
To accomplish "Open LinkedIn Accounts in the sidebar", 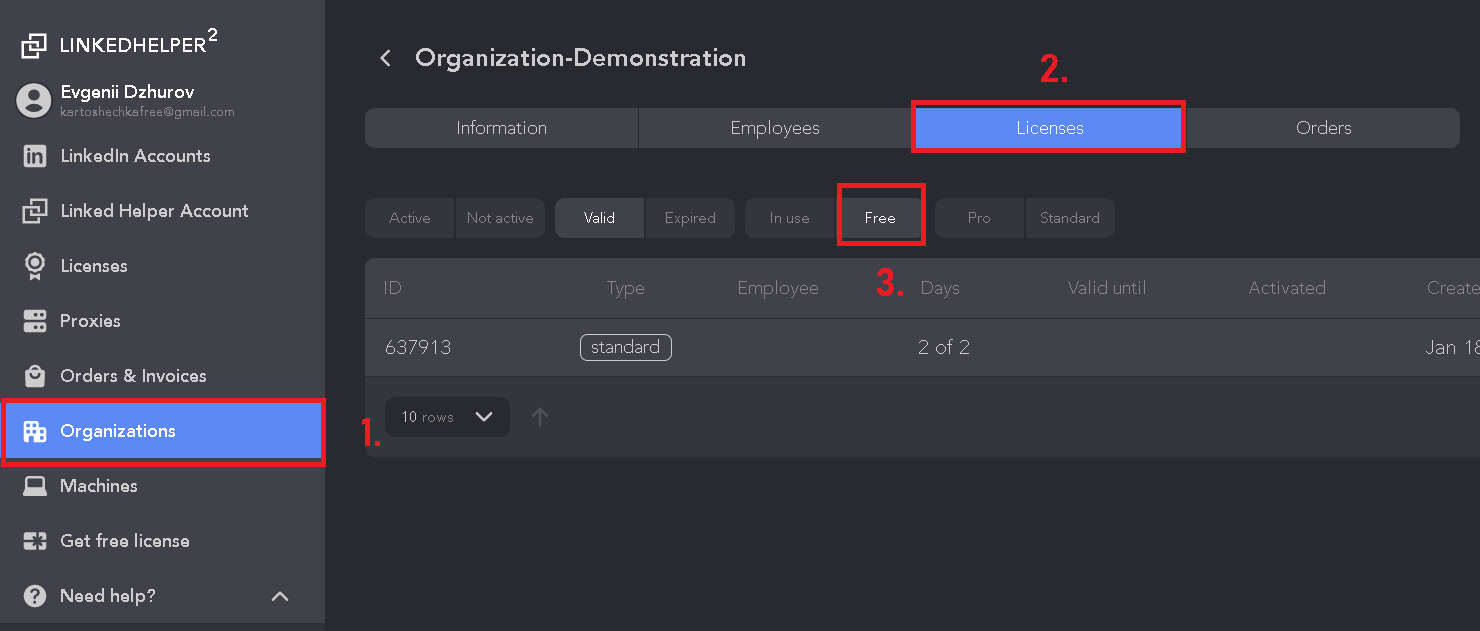I will (163, 156).
